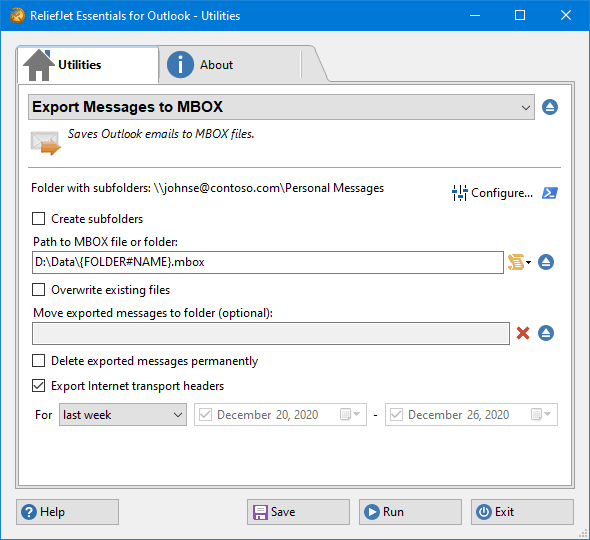Open the macro insert scroll icon for path
This screenshot has height=540, width=590.
tap(519, 262)
